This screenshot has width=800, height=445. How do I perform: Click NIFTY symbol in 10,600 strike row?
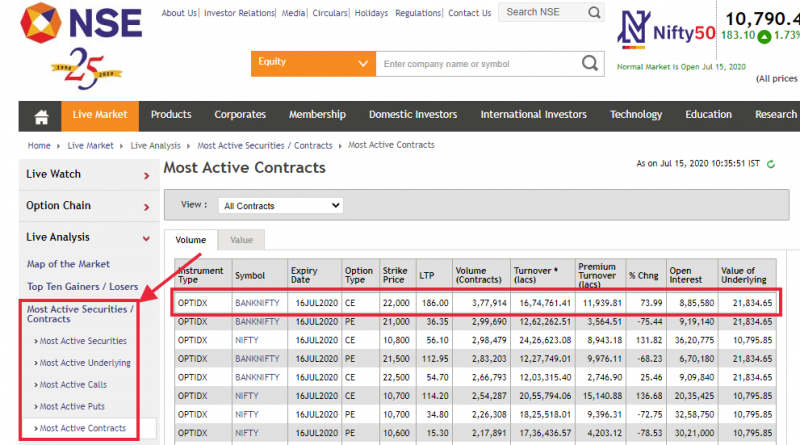[246, 433]
